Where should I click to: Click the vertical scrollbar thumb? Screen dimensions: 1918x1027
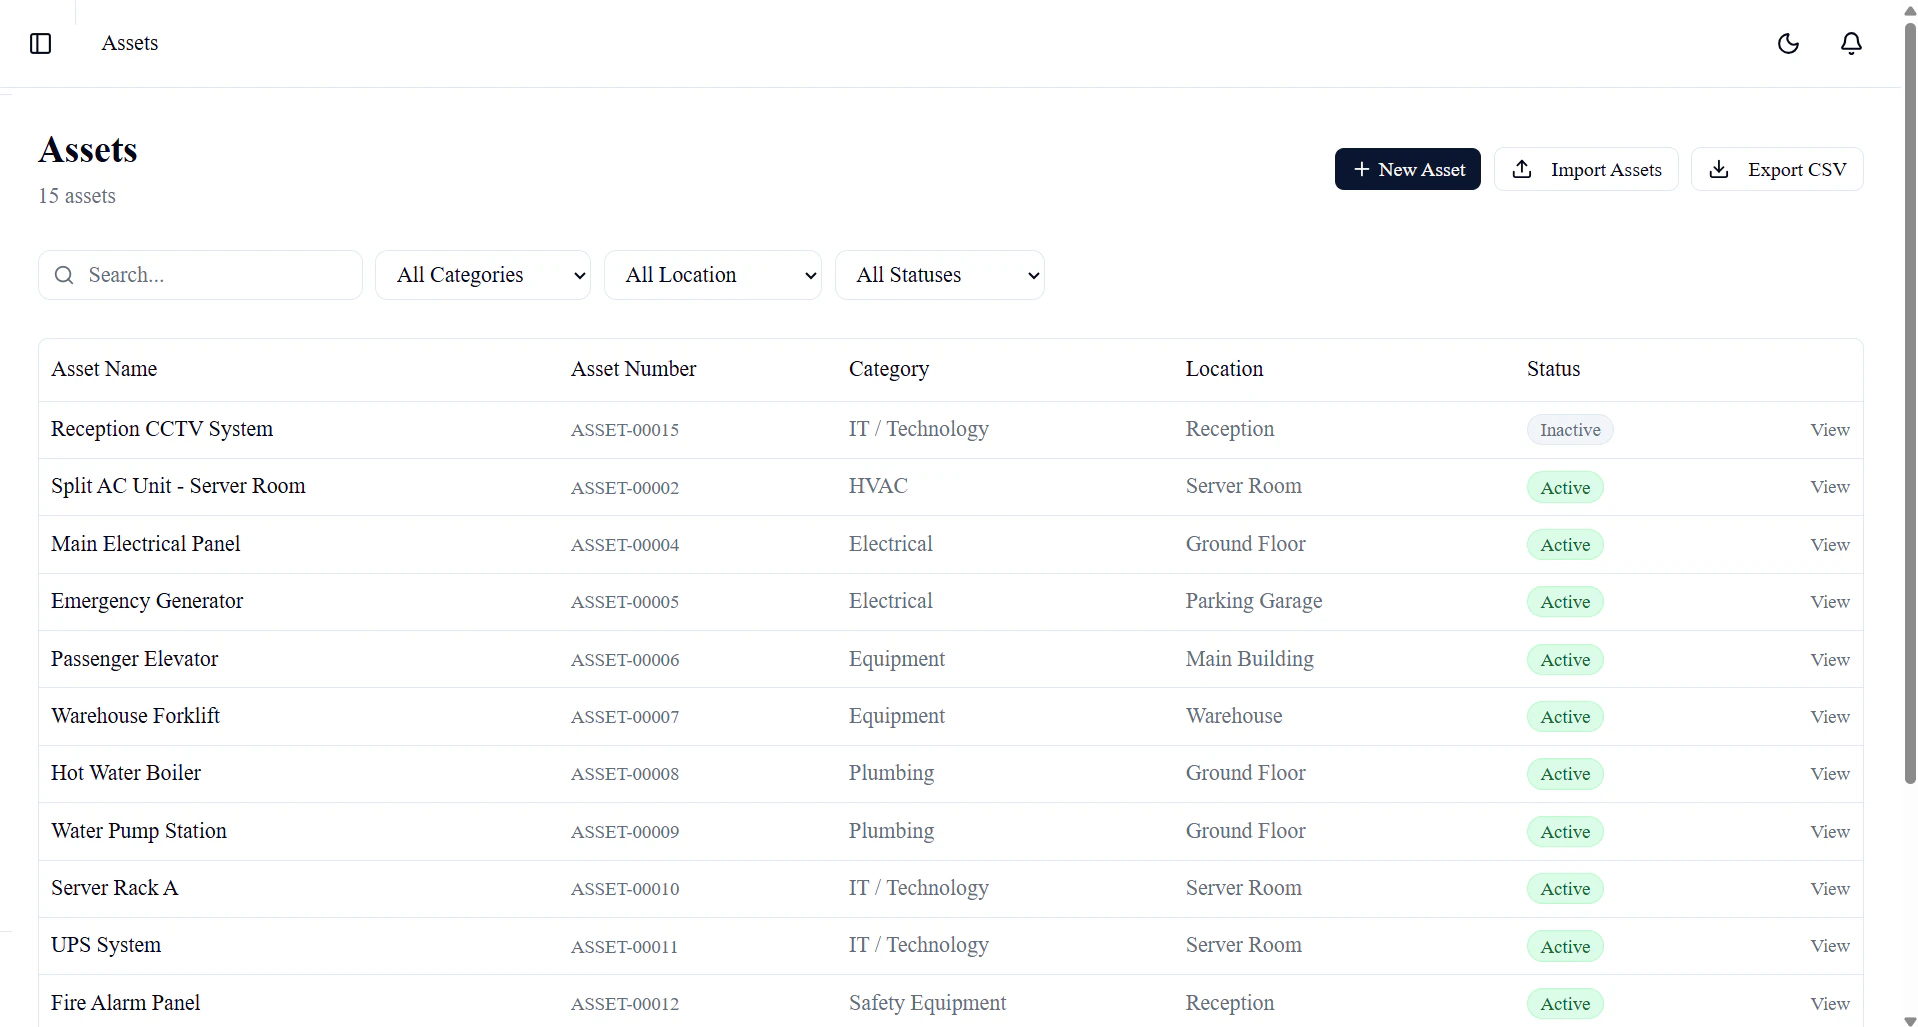[x=1908, y=400]
